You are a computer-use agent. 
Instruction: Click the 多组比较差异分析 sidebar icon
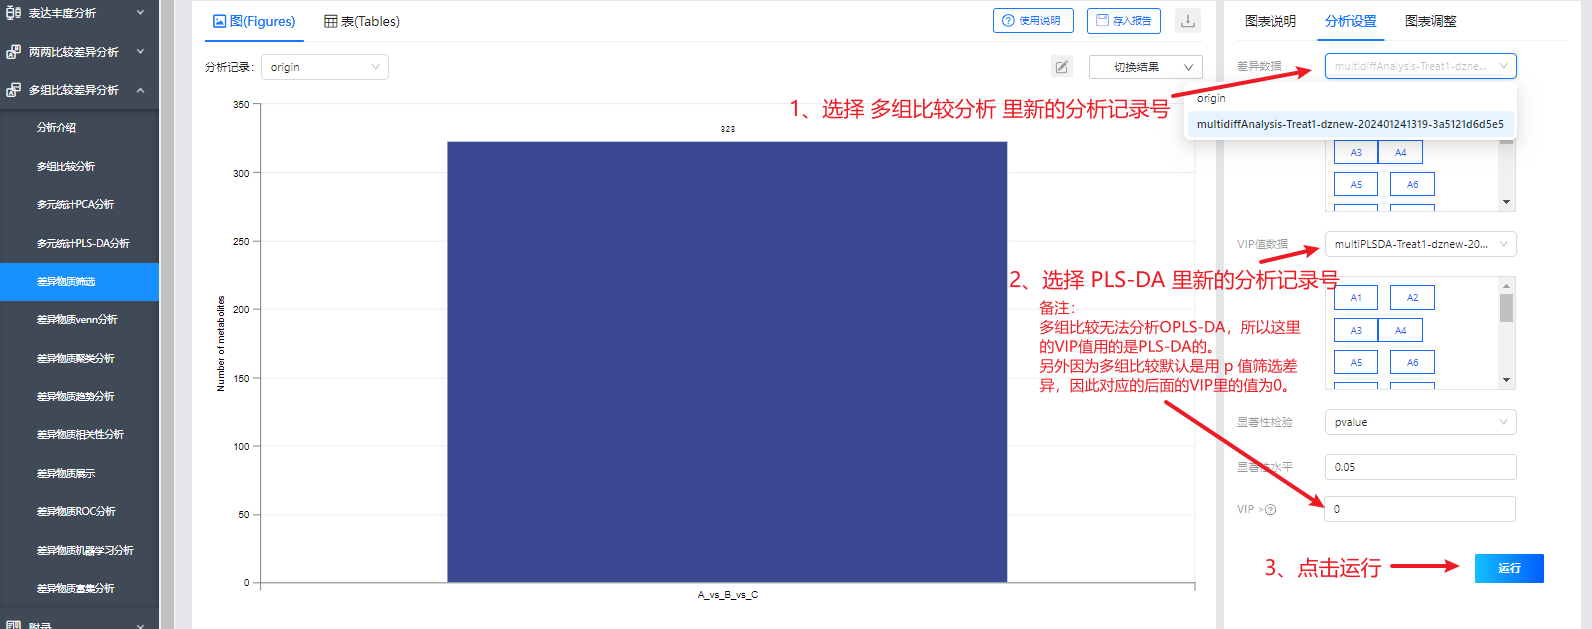coord(13,90)
